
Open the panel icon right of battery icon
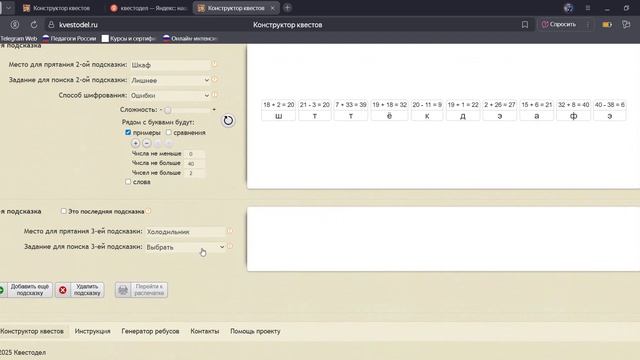pyautogui.click(x=626, y=24)
